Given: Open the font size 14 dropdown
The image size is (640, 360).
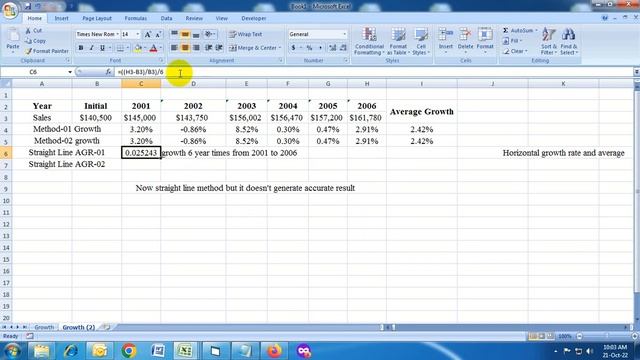Looking at the screenshot, I should coord(138,34).
